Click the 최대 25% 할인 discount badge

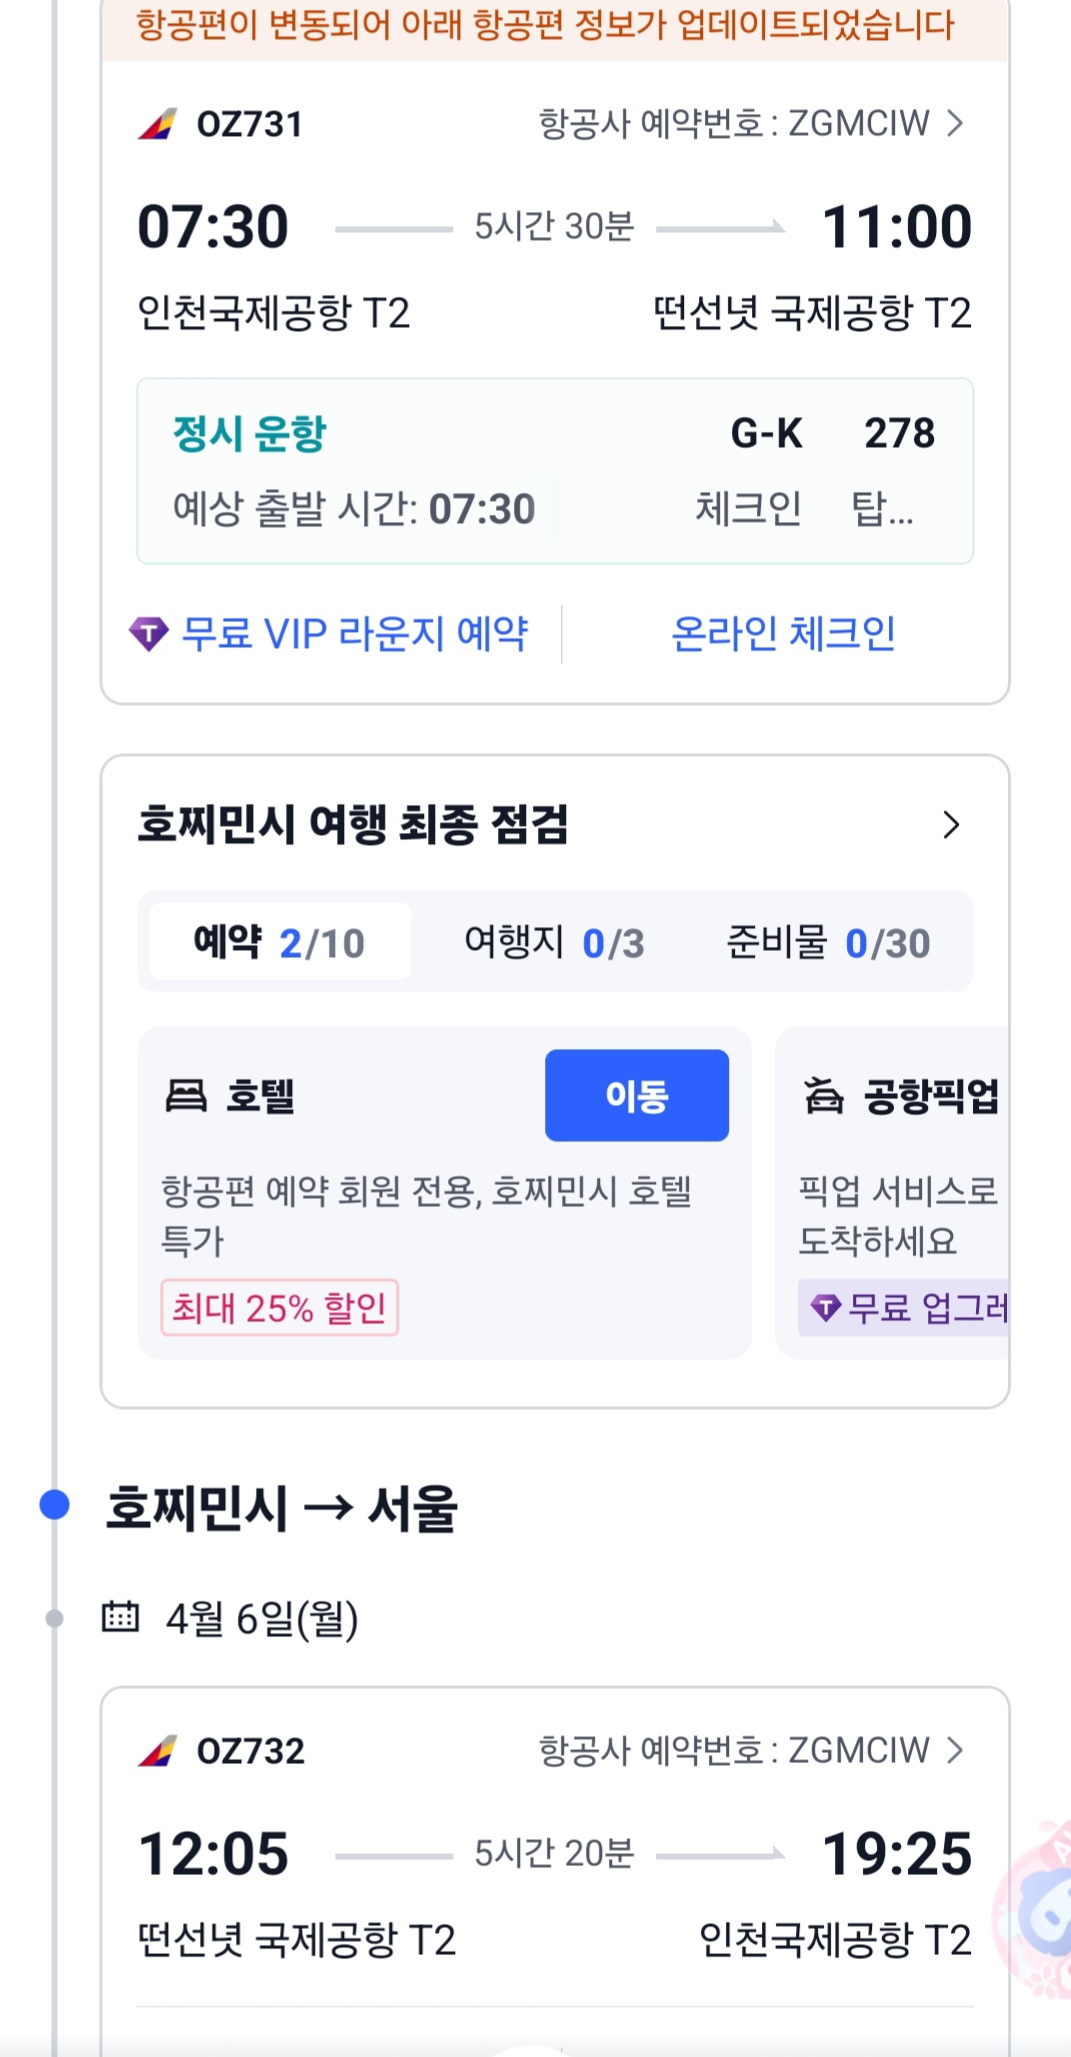point(279,1308)
